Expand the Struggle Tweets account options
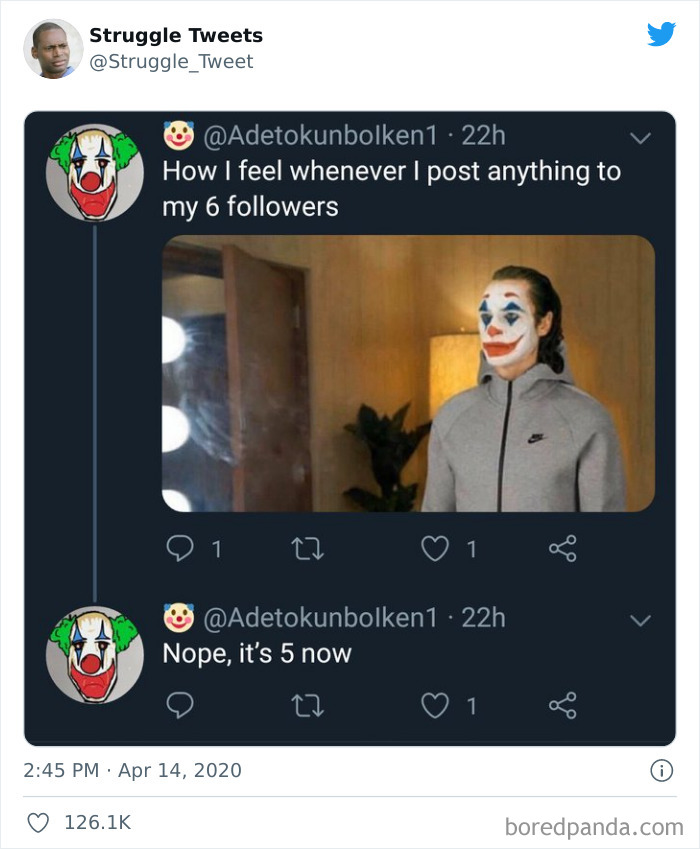The width and height of the screenshot is (700, 849). (x=175, y=34)
